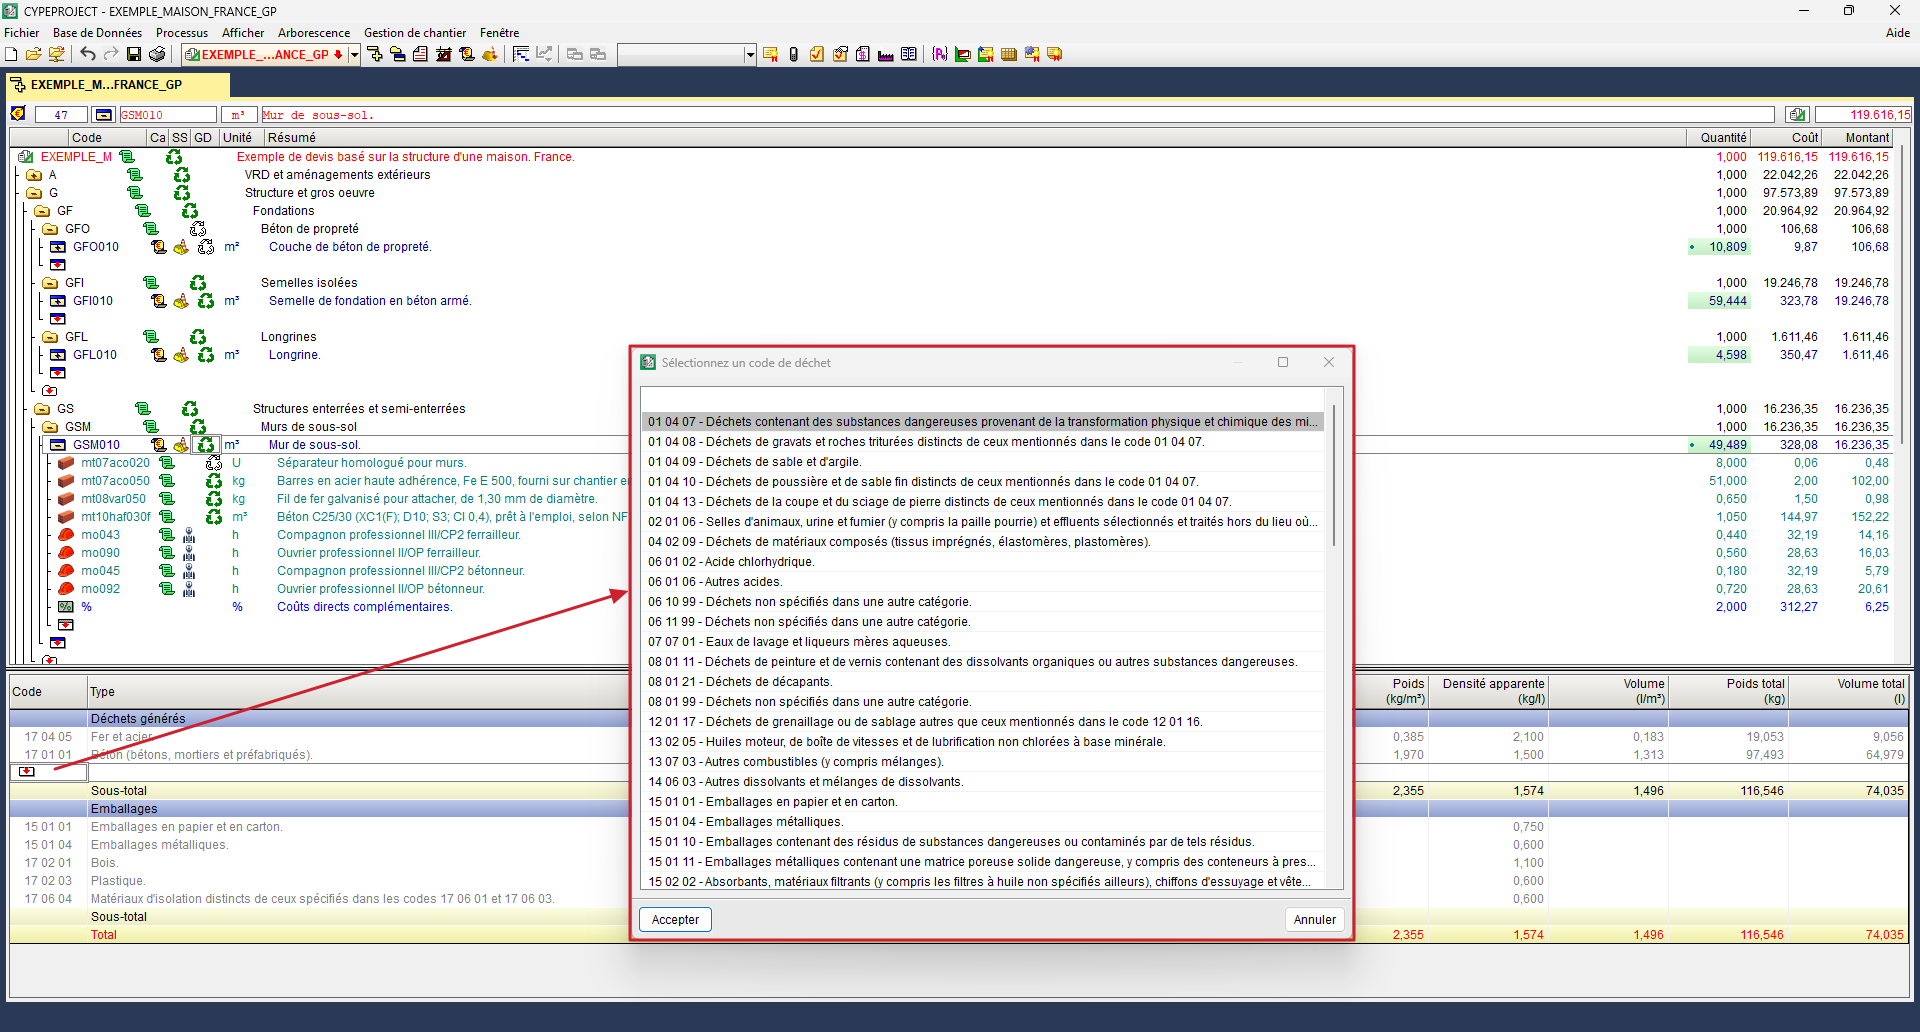The width and height of the screenshot is (1920, 1032).
Task: Select '01 04 09 - Déchets de sable et d'argile.'
Action: (983, 462)
